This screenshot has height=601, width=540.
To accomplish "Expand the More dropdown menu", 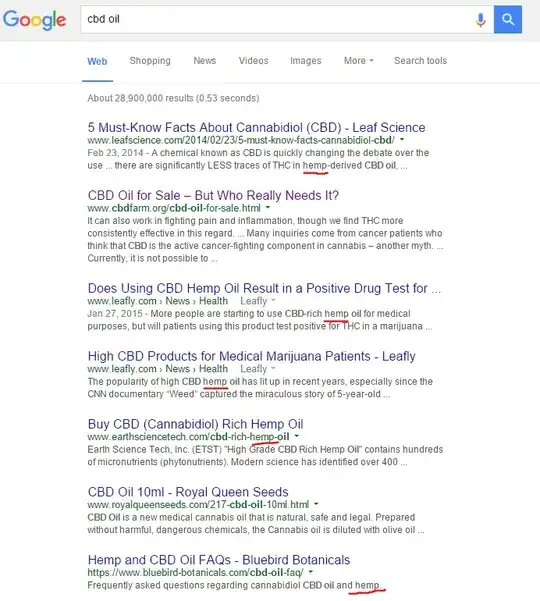I will (x=358, y=61).
